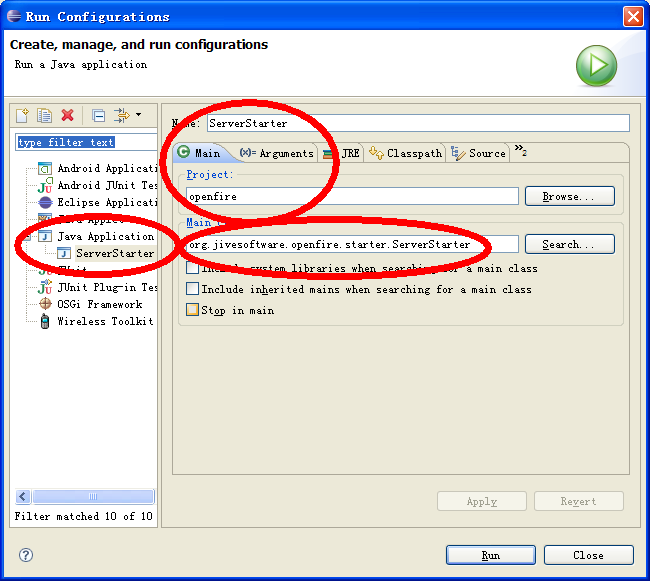This screenshot has width=650, height=581.
Task: Click the type filter text field
Action: 86,142
